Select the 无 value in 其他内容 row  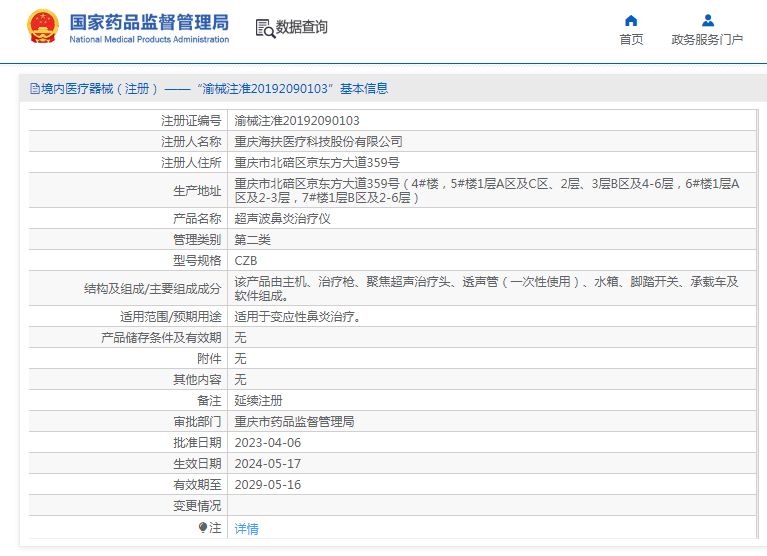[x=240, y=379]
